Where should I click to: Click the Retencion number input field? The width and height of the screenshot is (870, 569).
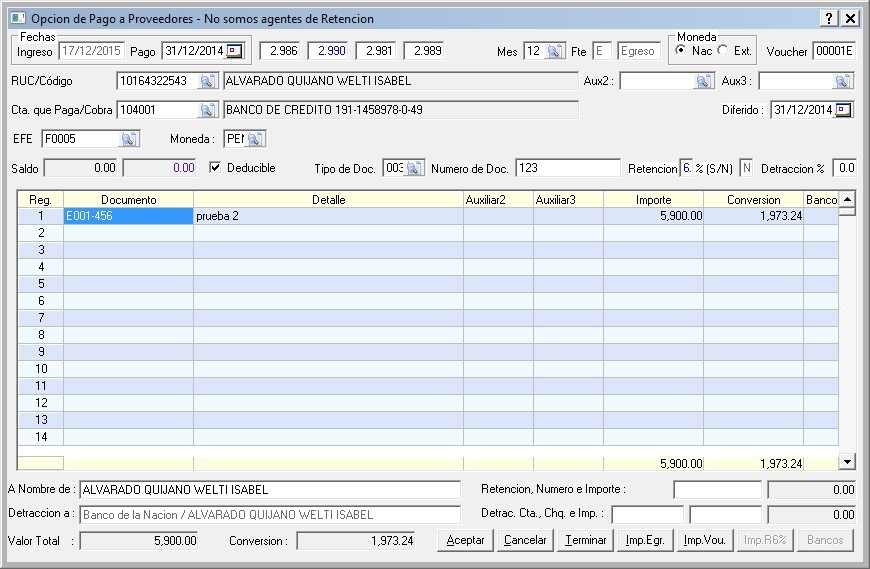pyautogui.click(x=717, y=490)
